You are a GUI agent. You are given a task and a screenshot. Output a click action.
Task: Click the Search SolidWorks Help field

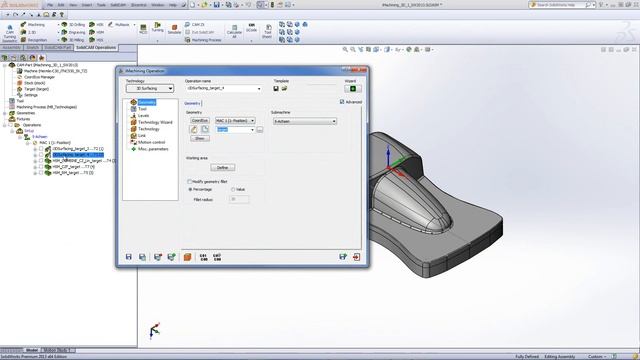click(x=562, y=5)
